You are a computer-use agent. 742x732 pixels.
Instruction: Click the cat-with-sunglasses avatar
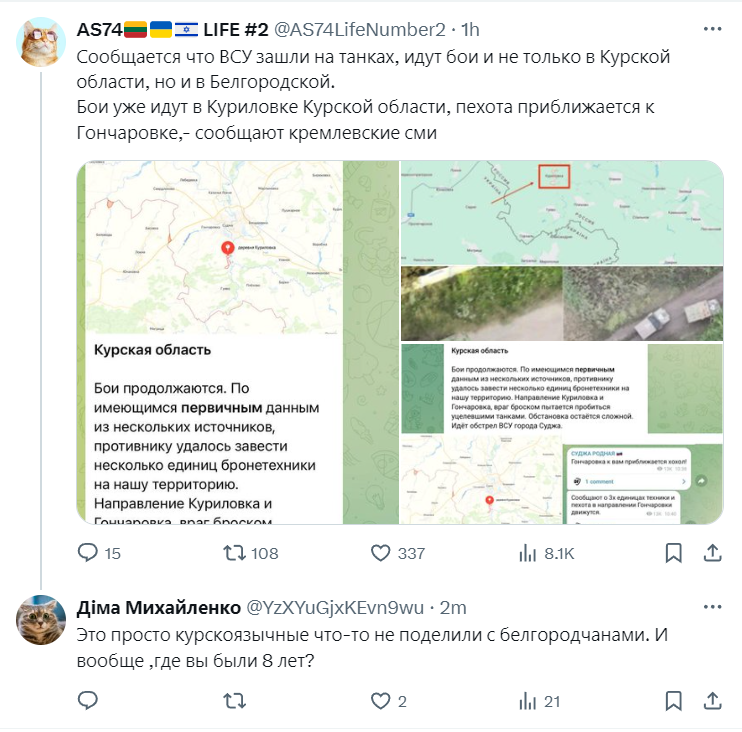(41, 42)
